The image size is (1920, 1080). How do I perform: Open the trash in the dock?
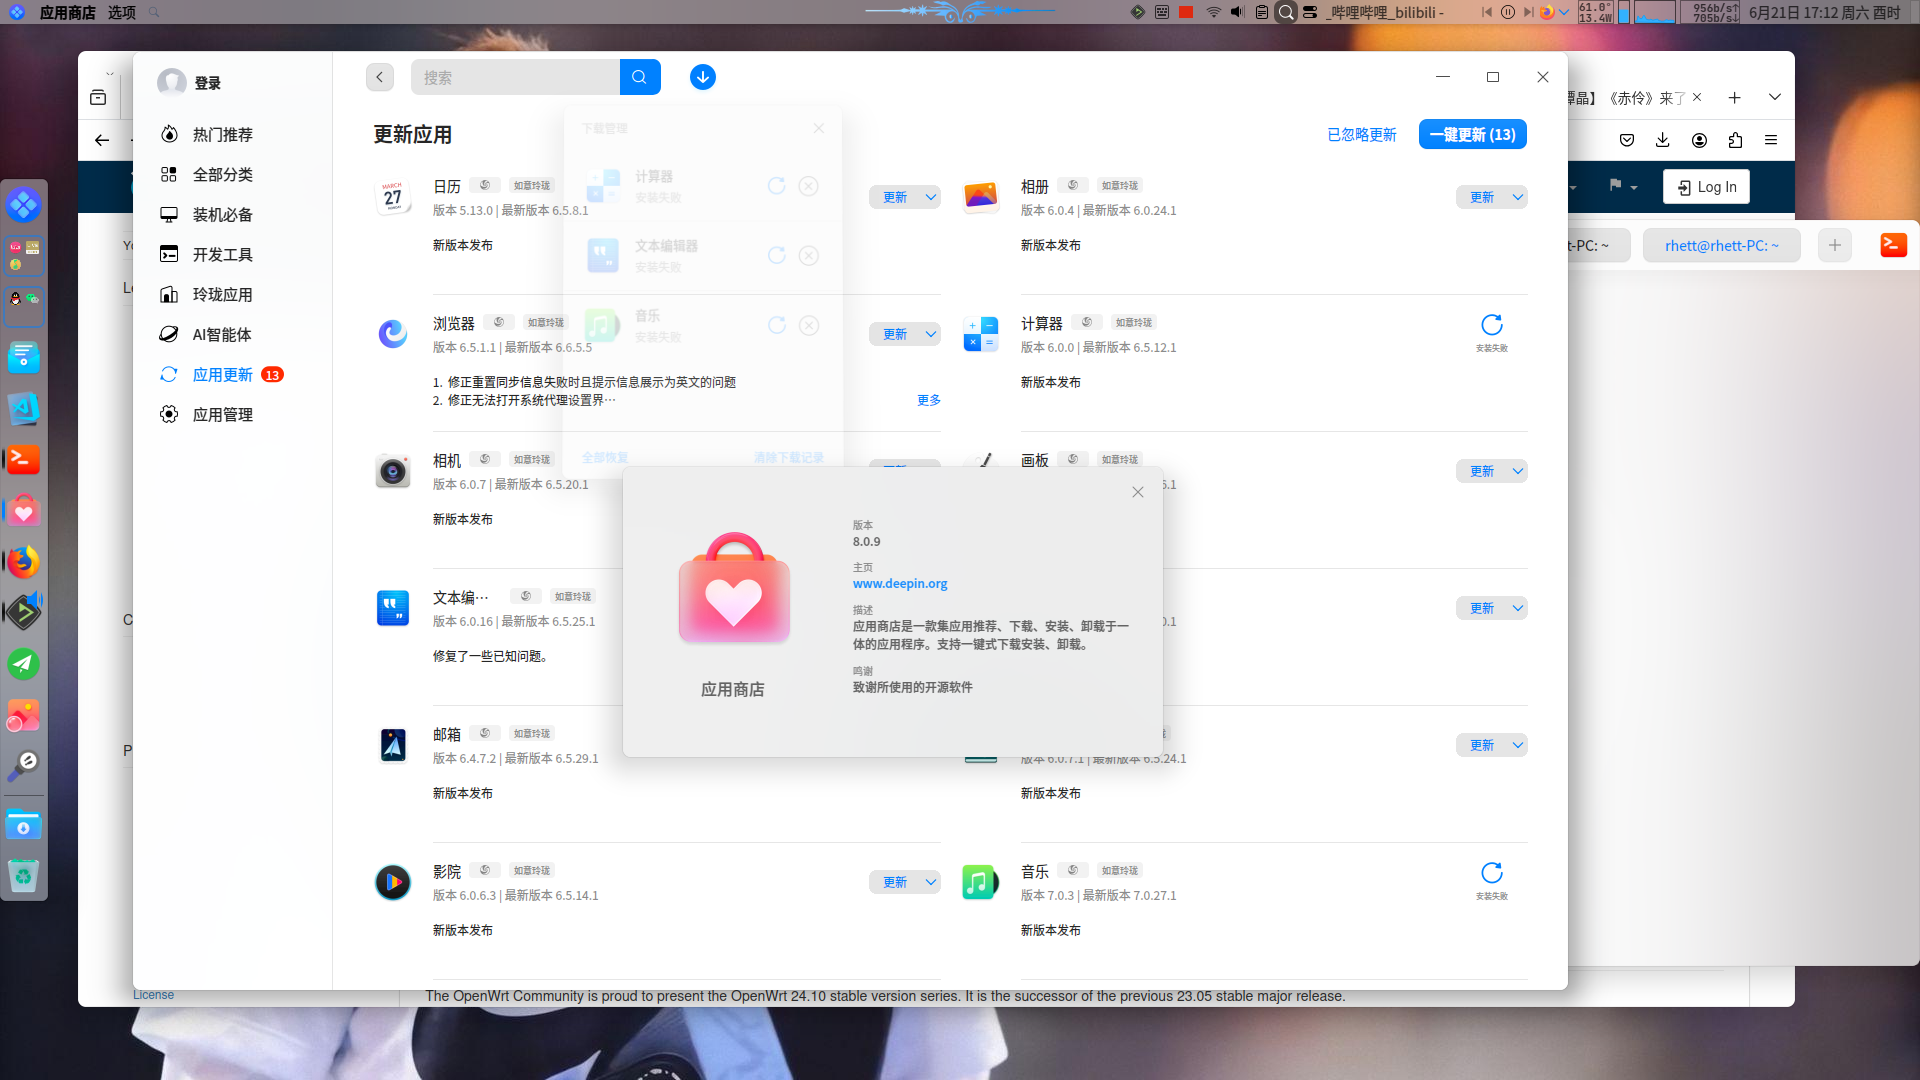point(24,877)
